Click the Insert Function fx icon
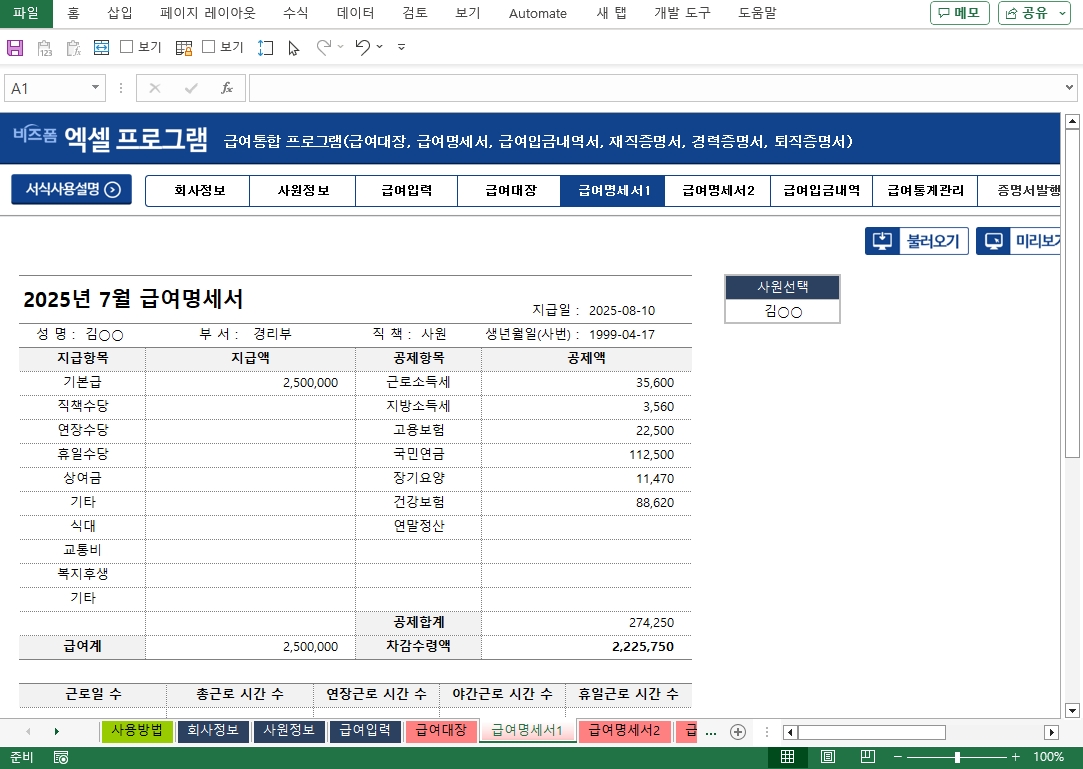The height and width of the screenshot is (769, 1083). 227,88
